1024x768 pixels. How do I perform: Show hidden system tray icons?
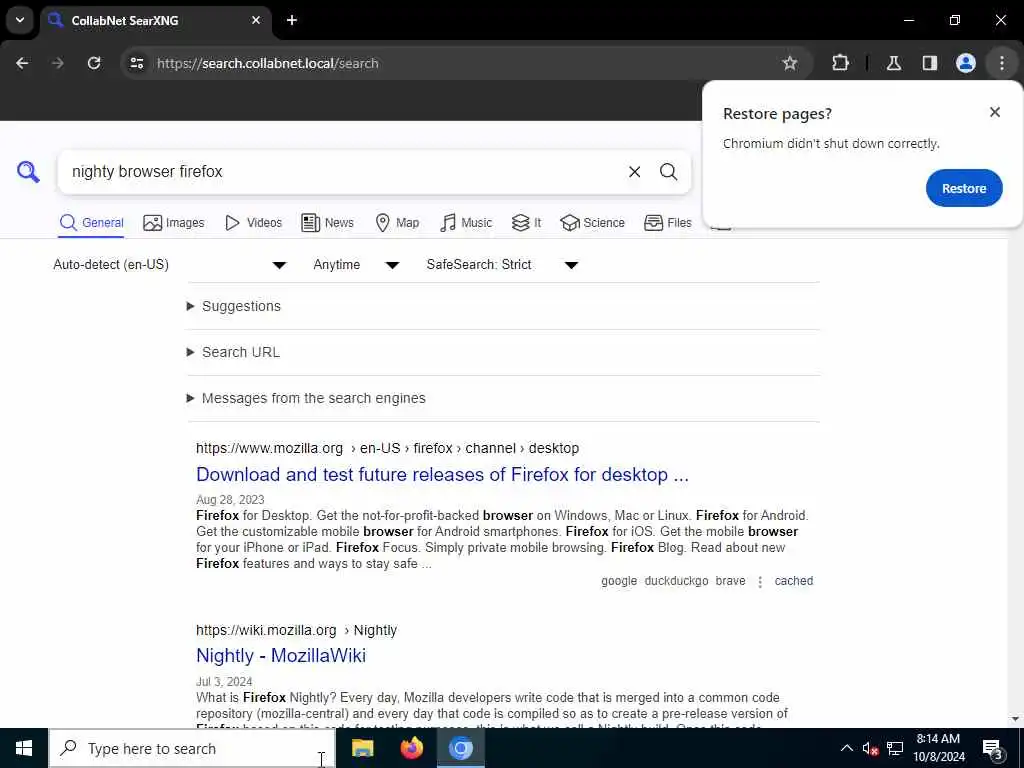[846, 748]
